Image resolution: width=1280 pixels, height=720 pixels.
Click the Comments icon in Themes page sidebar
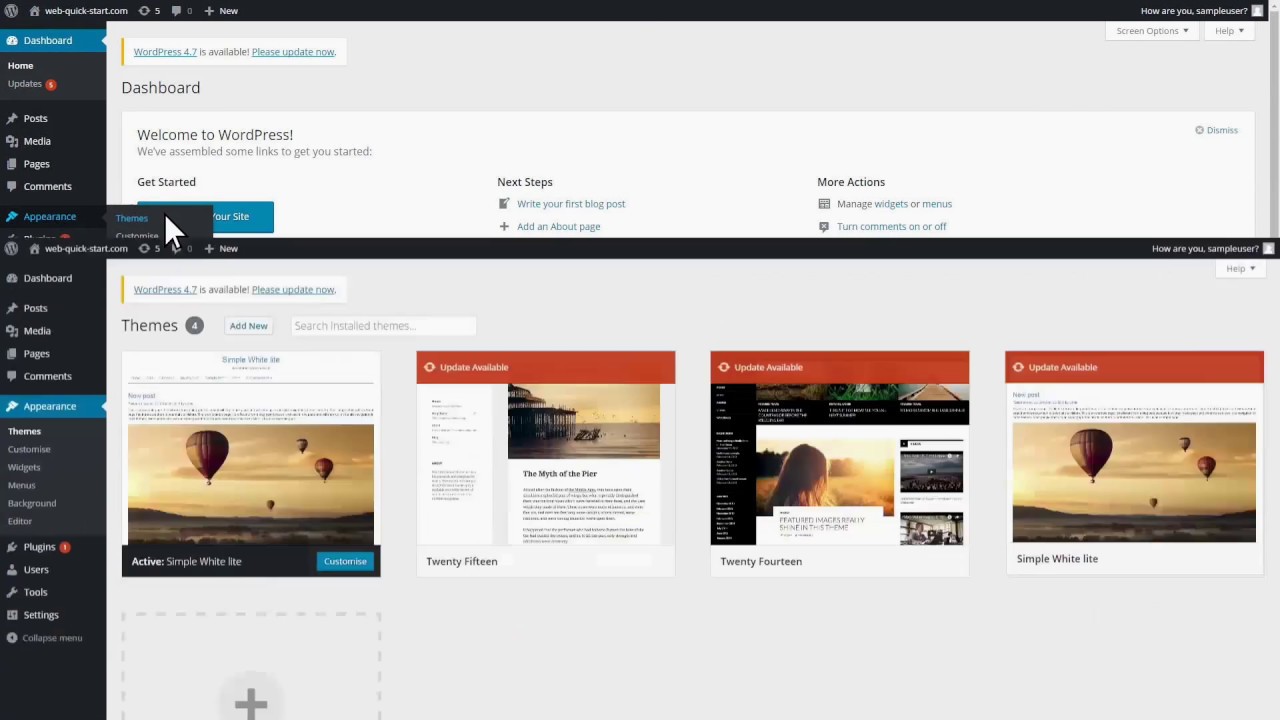pos(12,376)
